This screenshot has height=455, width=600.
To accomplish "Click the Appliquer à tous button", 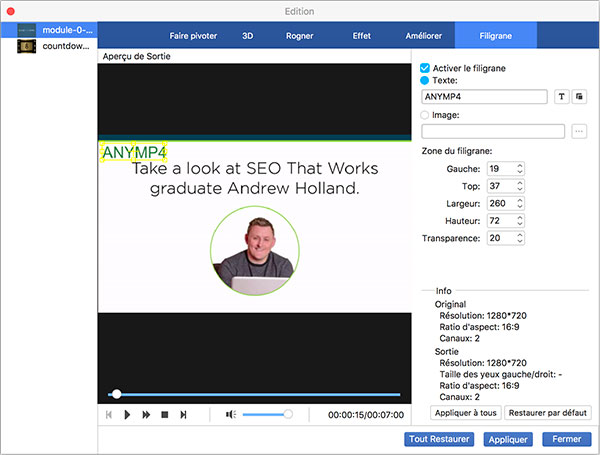I will tap(464, 413).
